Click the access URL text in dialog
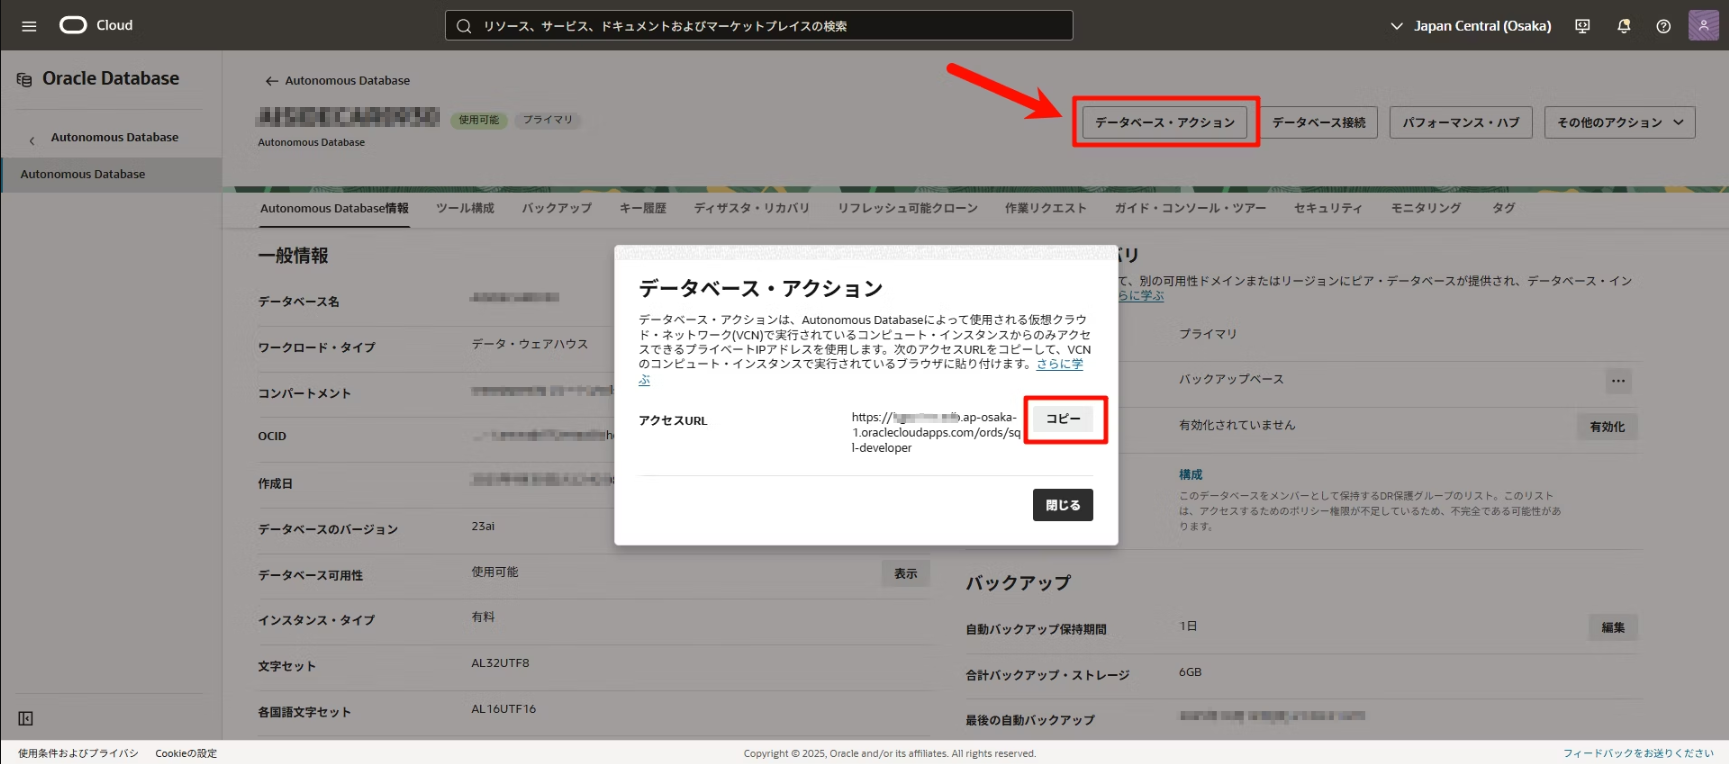The width and height of the screenshot is (1729, 764). click(936, 432)
